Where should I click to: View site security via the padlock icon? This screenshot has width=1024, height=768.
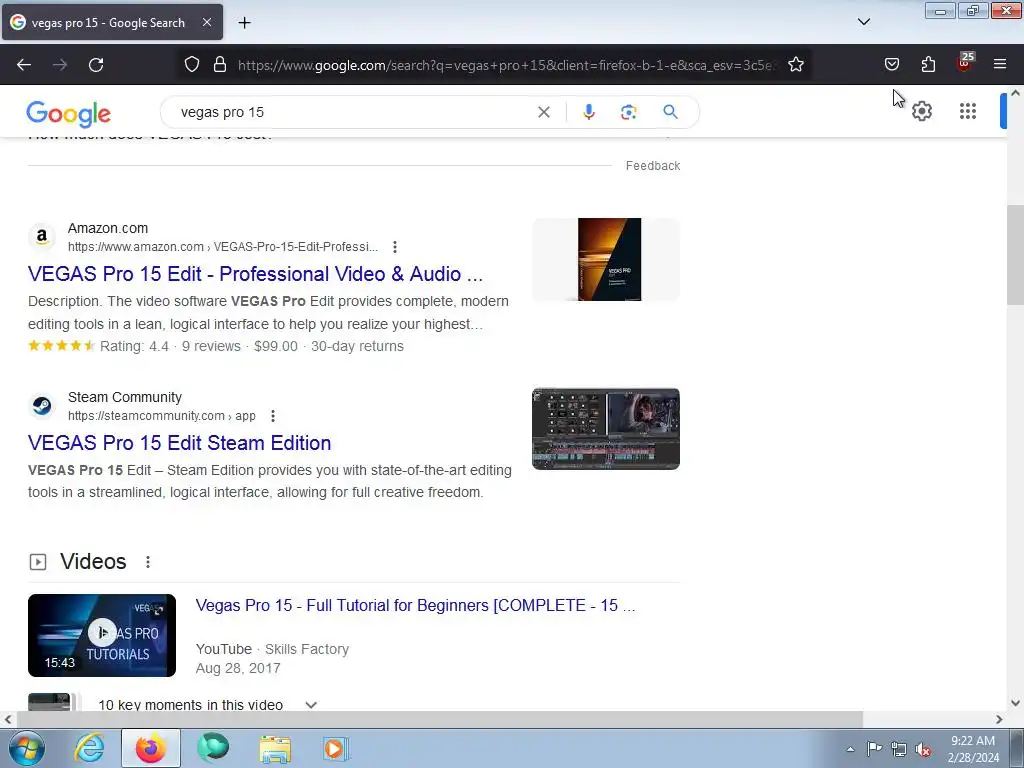(220, 65)
